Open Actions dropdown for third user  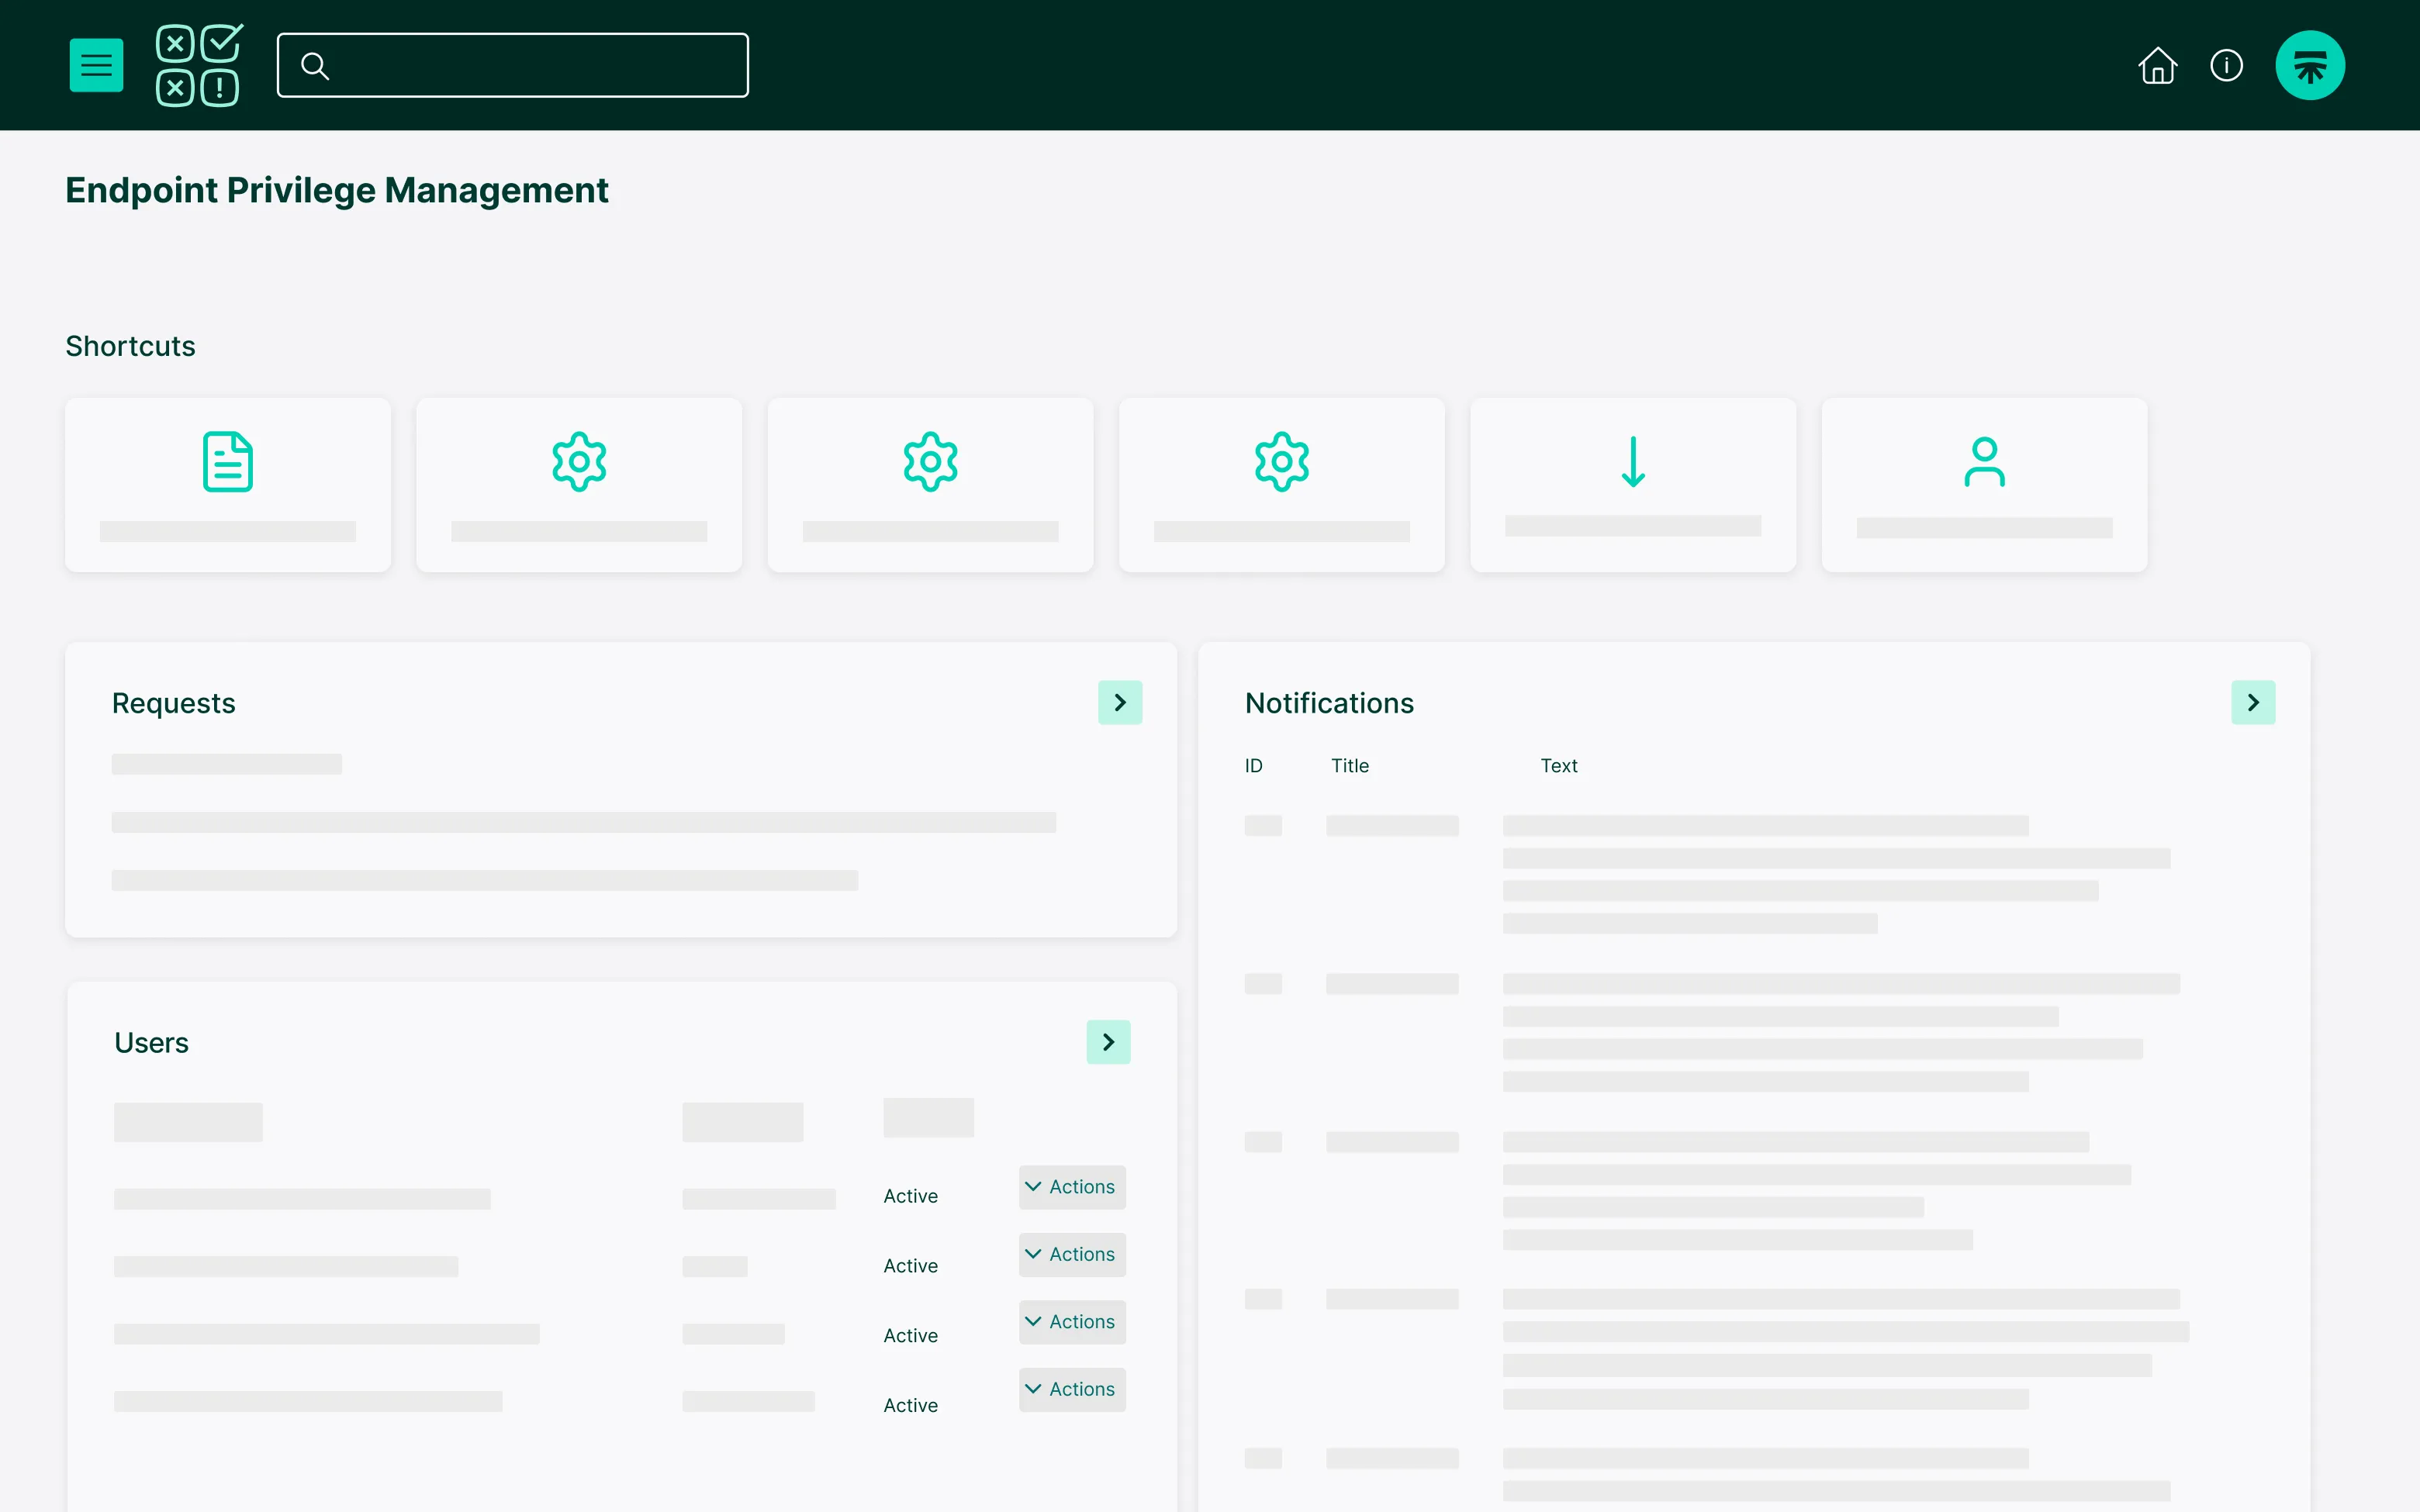click(x=1072, y=1322)
